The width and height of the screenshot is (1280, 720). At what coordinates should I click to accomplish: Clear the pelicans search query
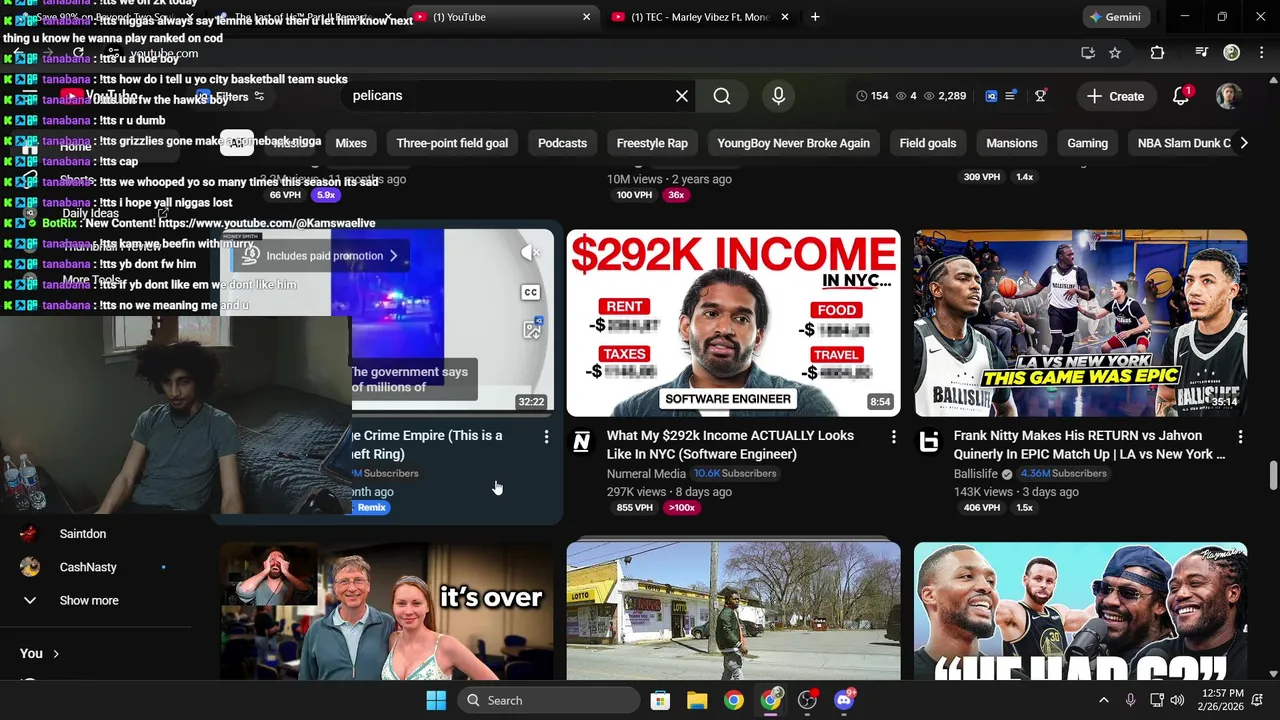click(682, 96)
